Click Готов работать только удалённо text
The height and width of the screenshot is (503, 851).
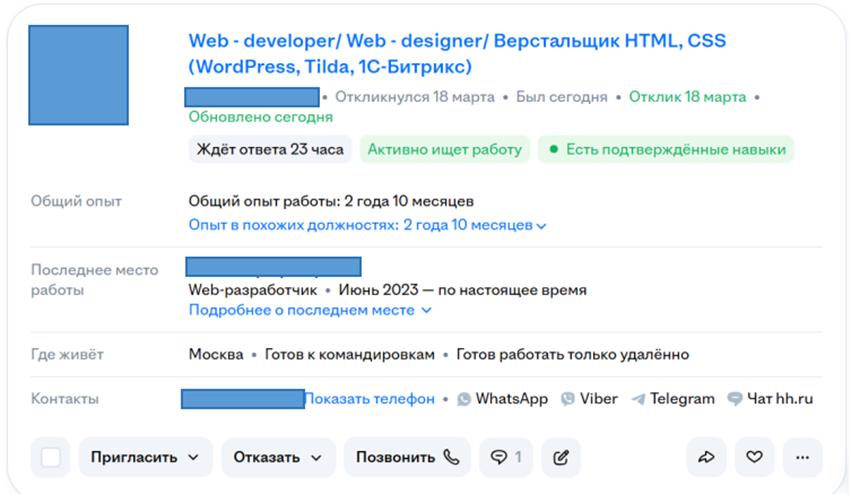coord(573,355)
